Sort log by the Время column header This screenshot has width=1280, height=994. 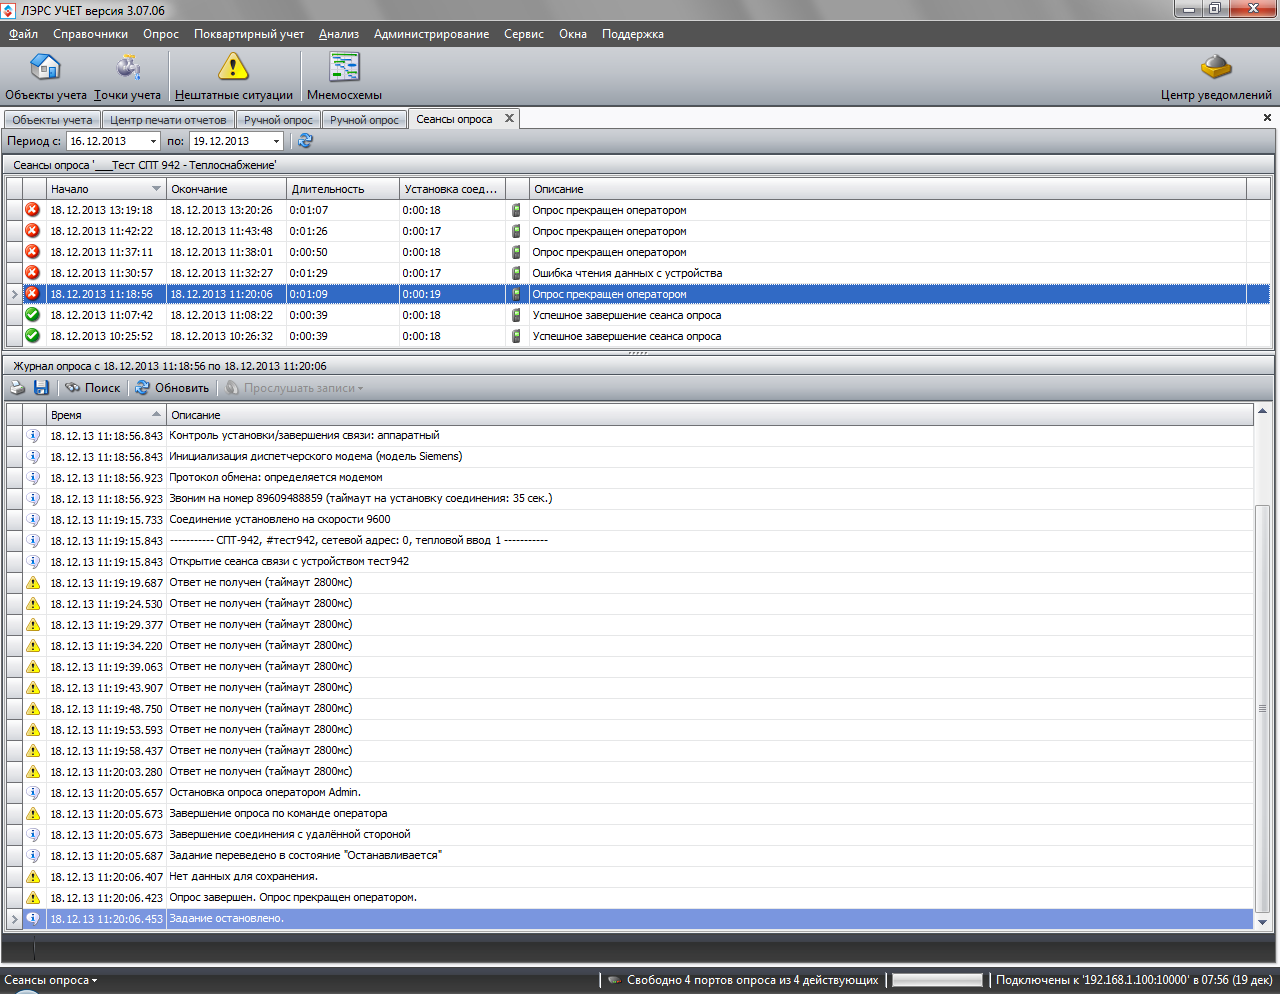pyautogui.click(x=105, y=415)
